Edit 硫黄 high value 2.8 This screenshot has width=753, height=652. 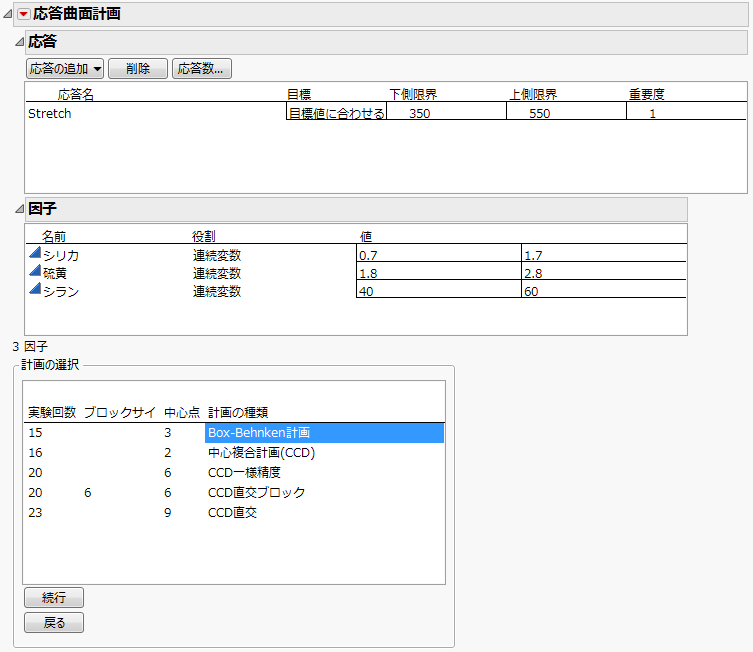click(604, 272)
